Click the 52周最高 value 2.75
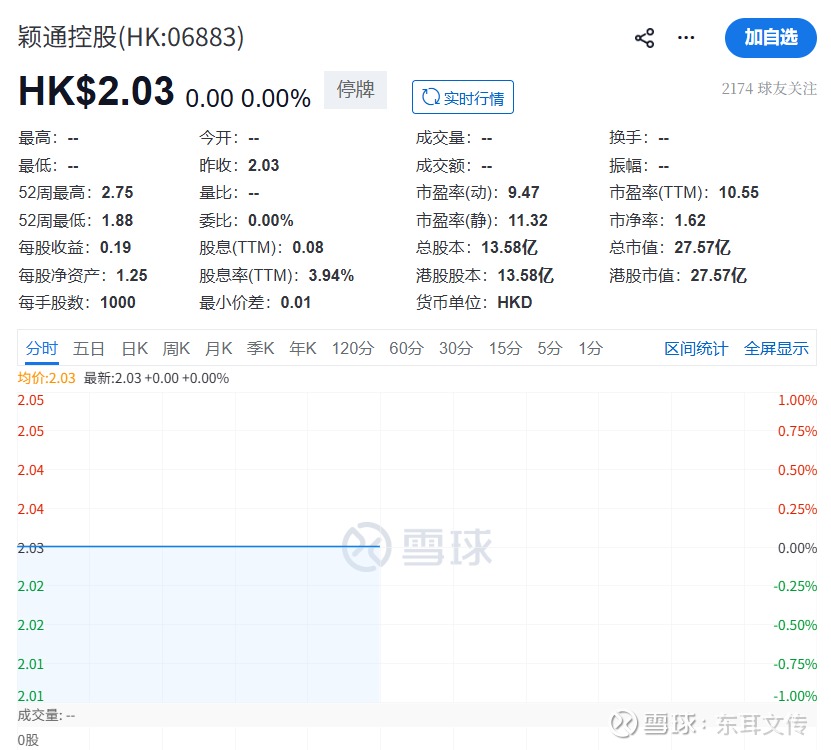 (117, 192)
